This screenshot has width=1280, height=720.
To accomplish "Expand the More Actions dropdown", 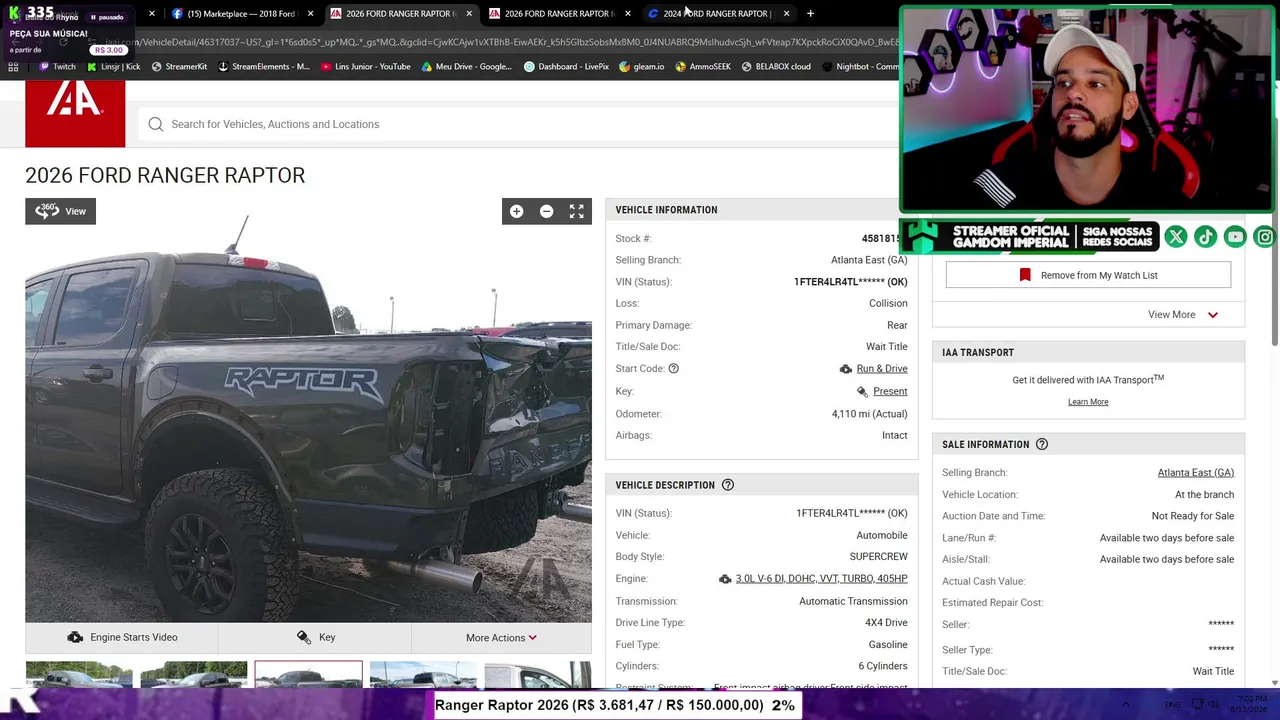I will pyautogui.click(x=501, y=638).
